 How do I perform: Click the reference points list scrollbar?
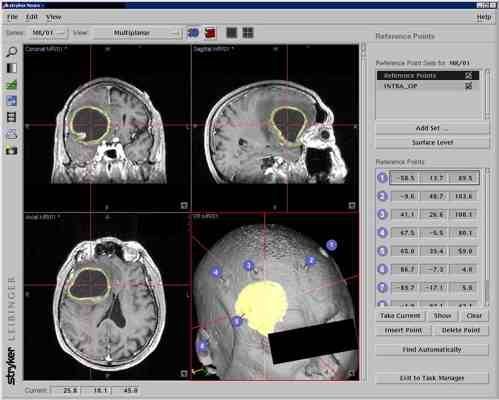[487, 237]
